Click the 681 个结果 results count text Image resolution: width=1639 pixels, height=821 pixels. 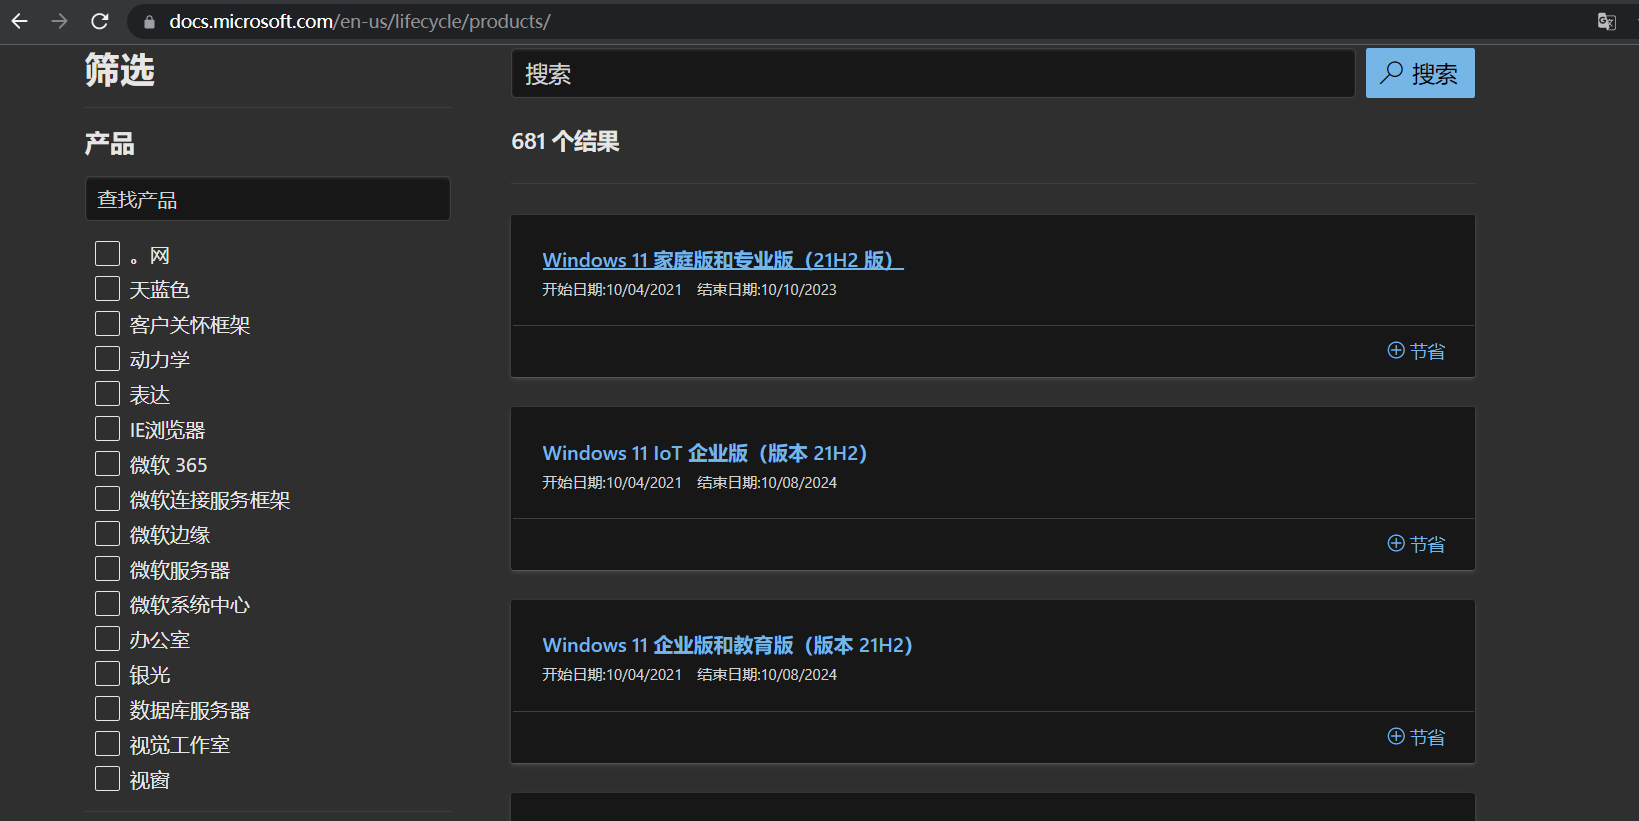pyautogui.click(x=565, y=142)
